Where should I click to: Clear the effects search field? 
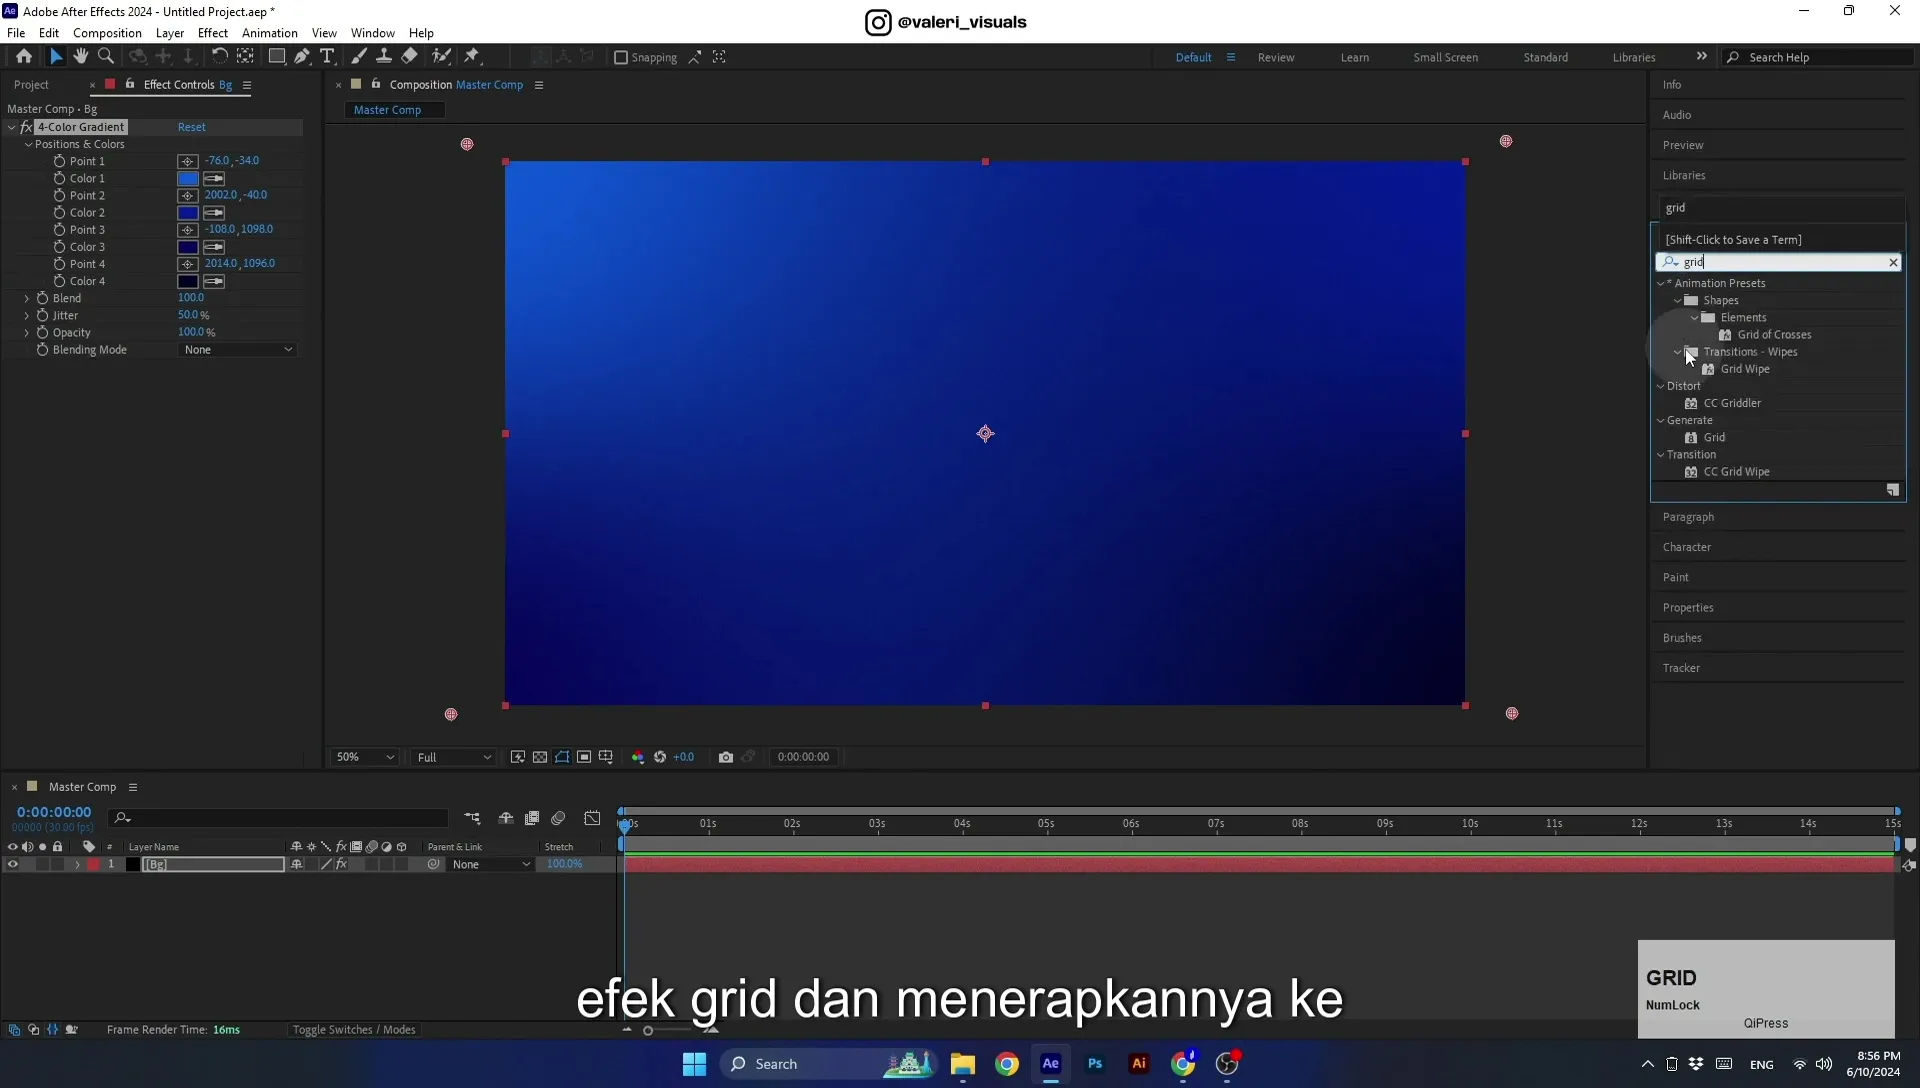[1893, 262]
